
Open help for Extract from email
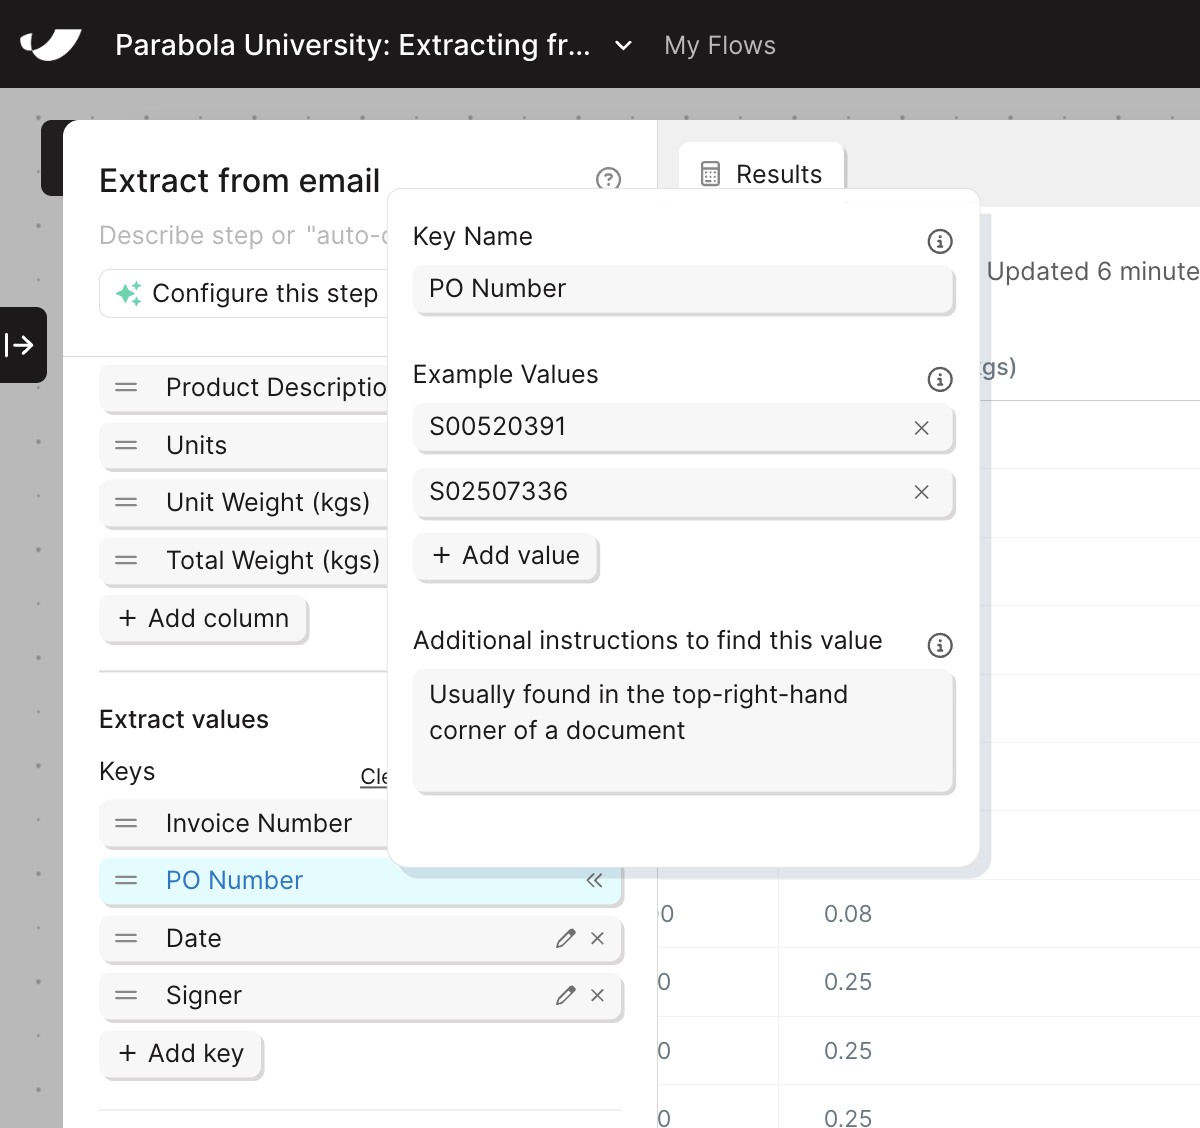pyautogui.click(x=608, y=179)
